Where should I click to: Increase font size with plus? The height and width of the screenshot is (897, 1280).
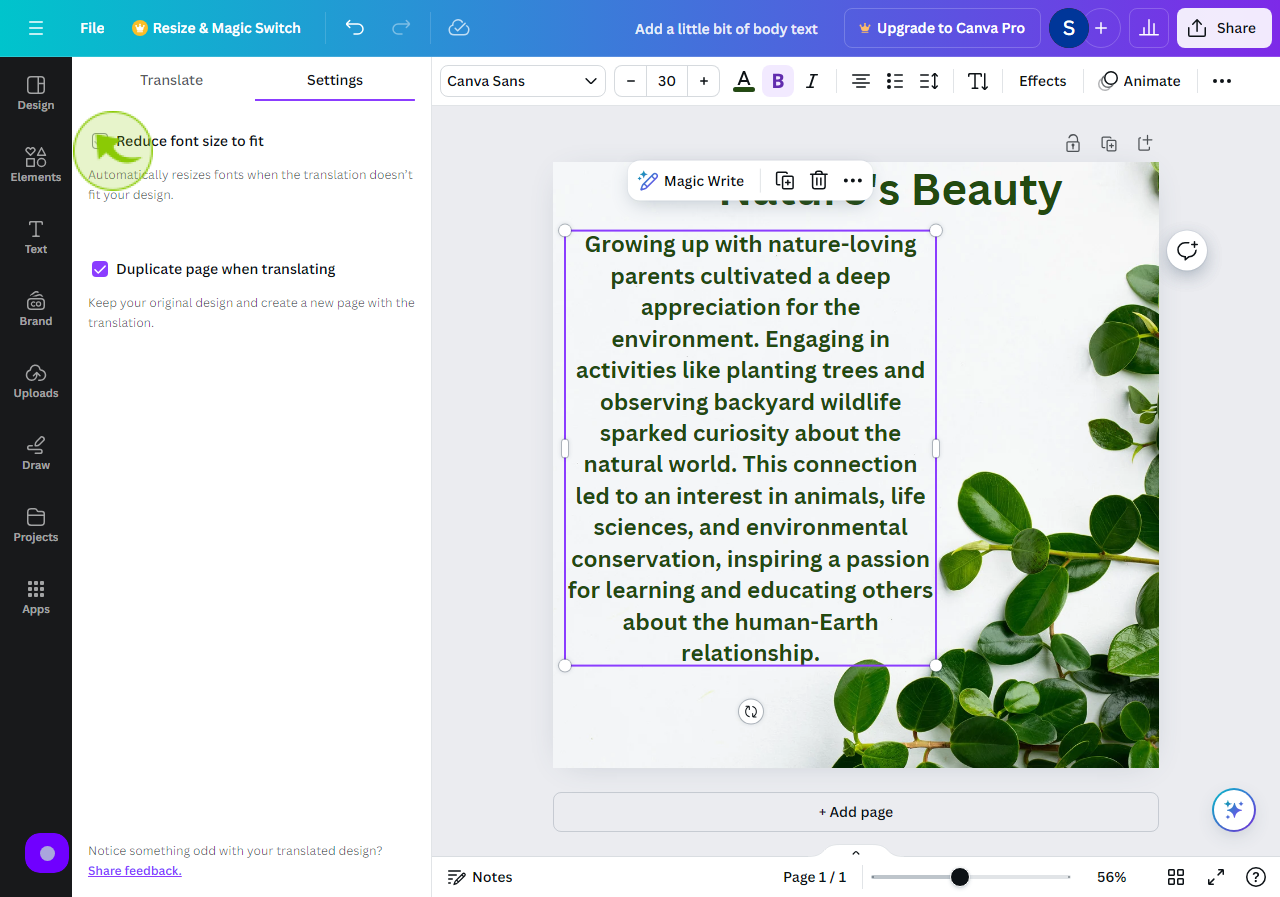click(704, 81)
